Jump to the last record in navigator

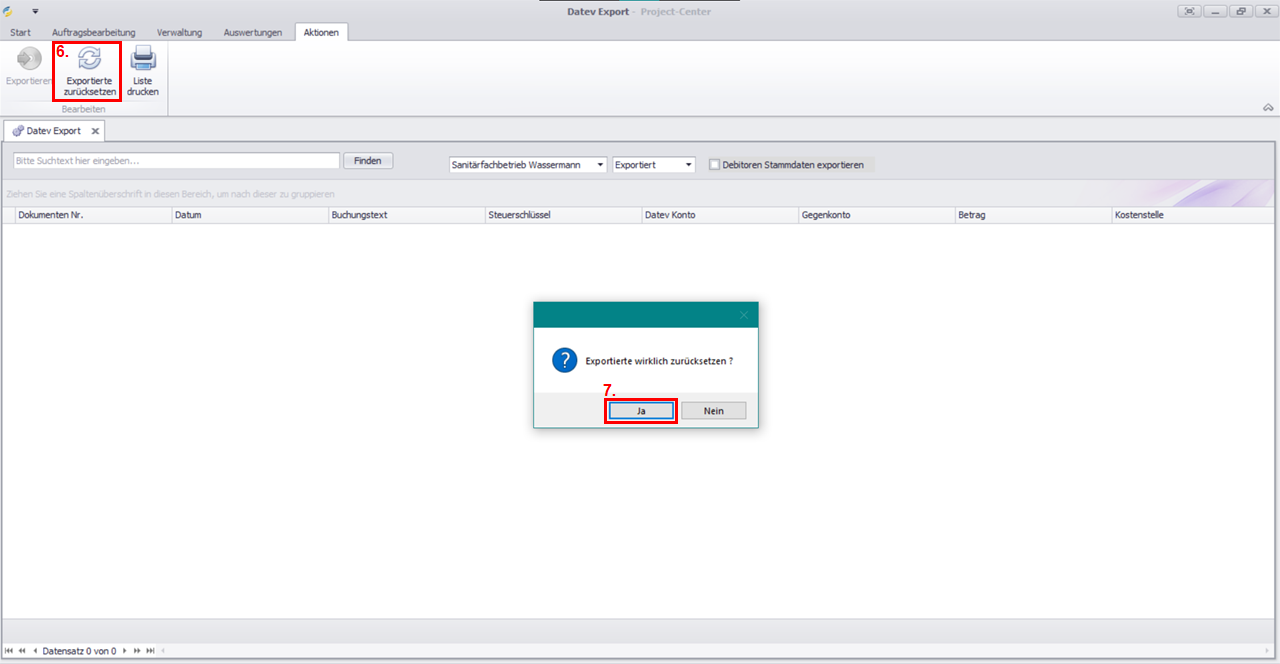pyautogui.click(x=150, y=651)
